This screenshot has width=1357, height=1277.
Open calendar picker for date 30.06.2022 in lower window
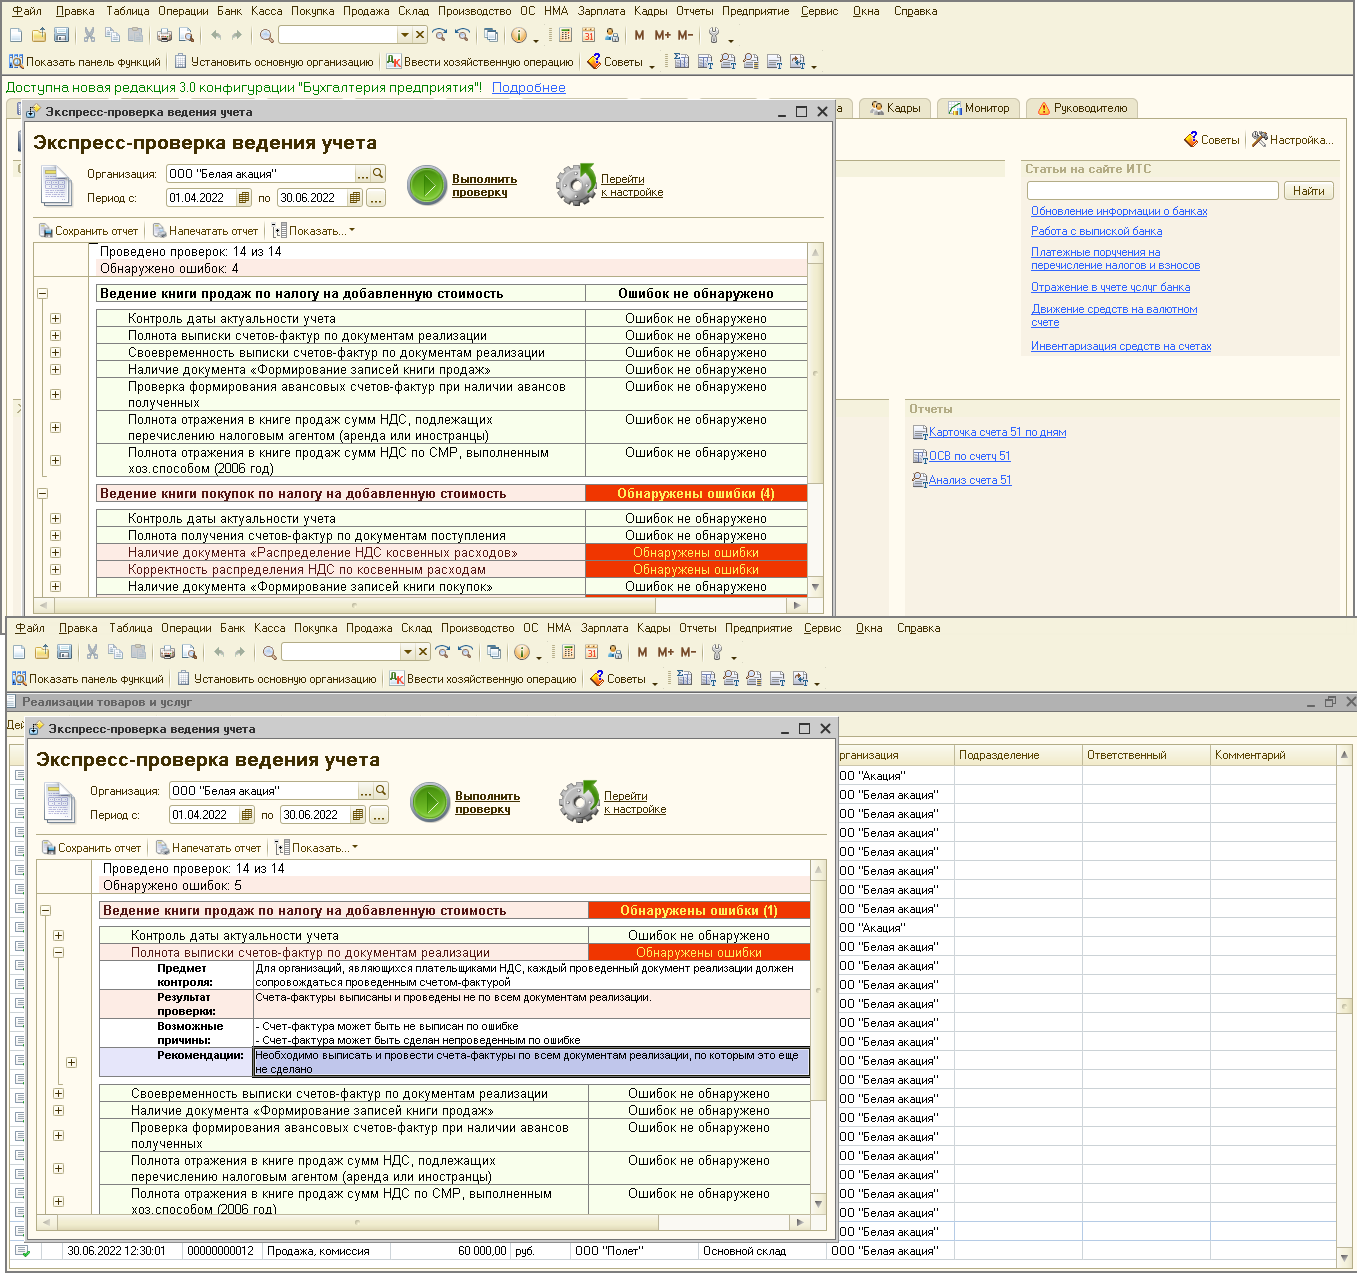click(358, 815)
